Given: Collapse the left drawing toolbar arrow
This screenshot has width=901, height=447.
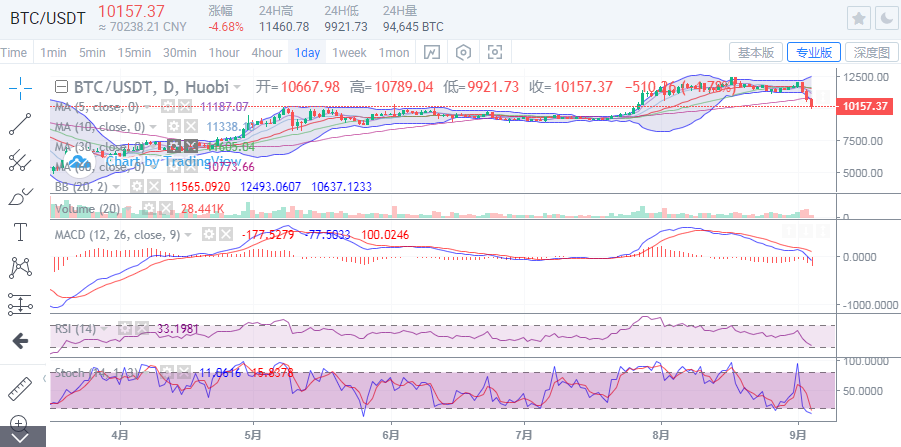Looking at the screenshot, I should [45, 377].
